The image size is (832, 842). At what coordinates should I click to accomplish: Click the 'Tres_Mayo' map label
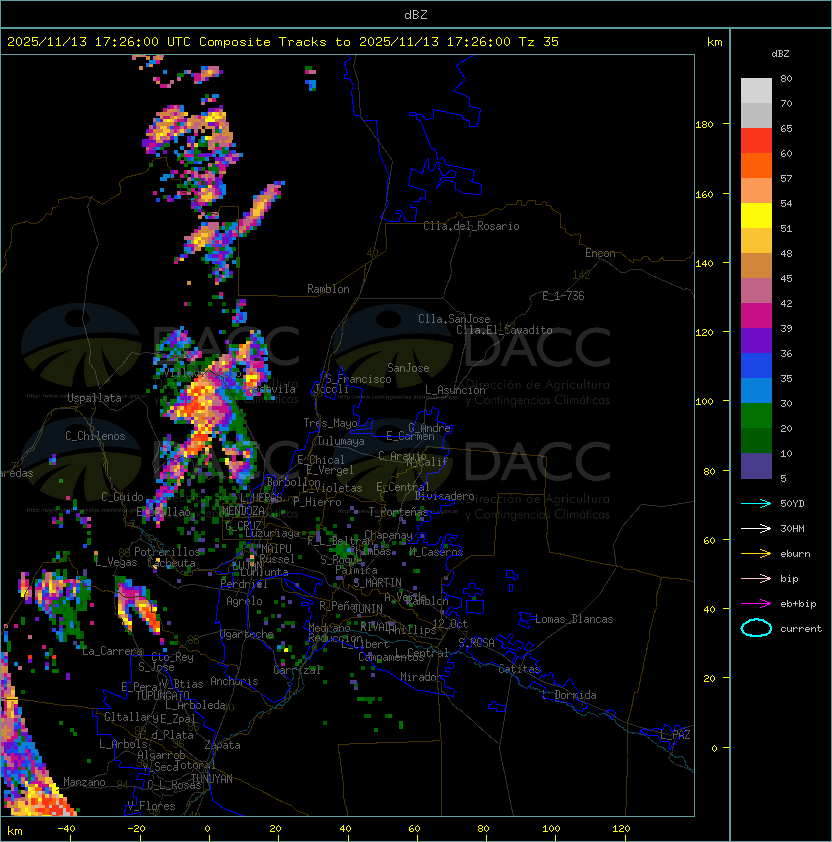pos(330,423)
